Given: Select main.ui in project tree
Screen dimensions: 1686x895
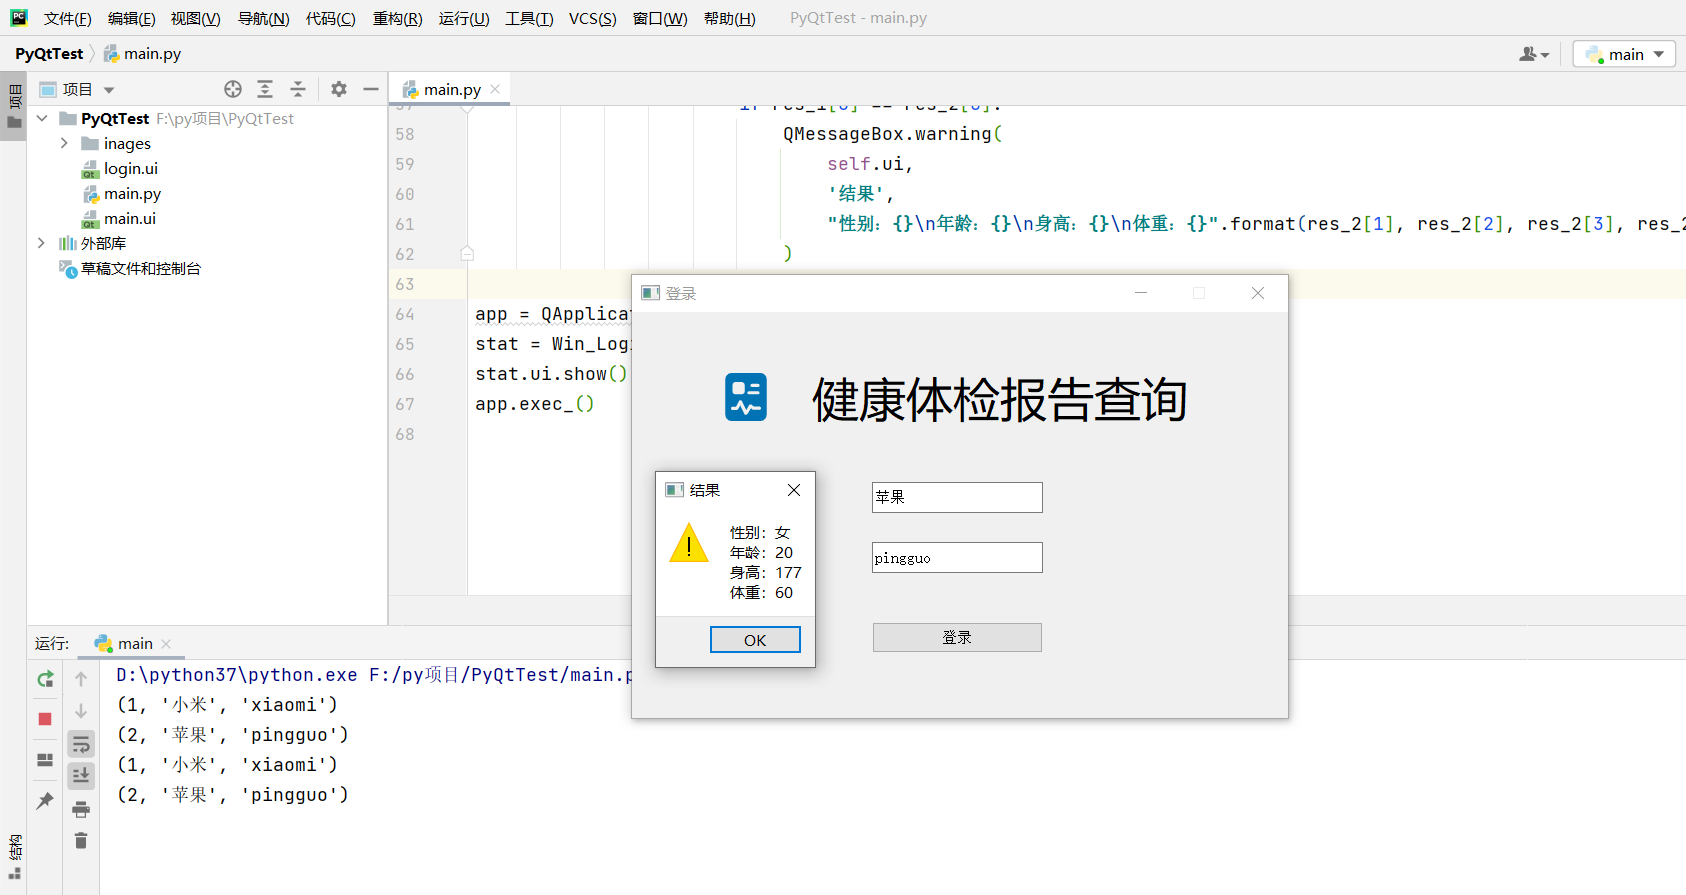Looking at the screenshot, I should click(130, 218).
